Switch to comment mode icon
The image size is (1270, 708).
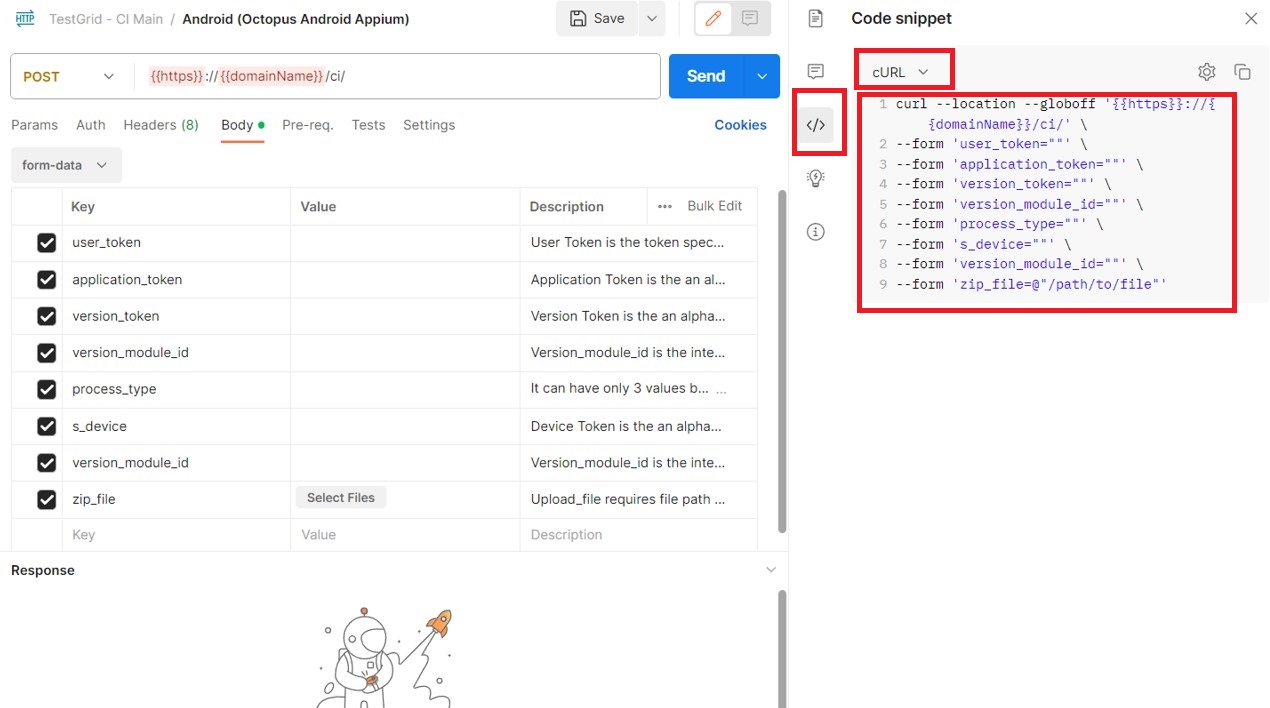point(750,18)
